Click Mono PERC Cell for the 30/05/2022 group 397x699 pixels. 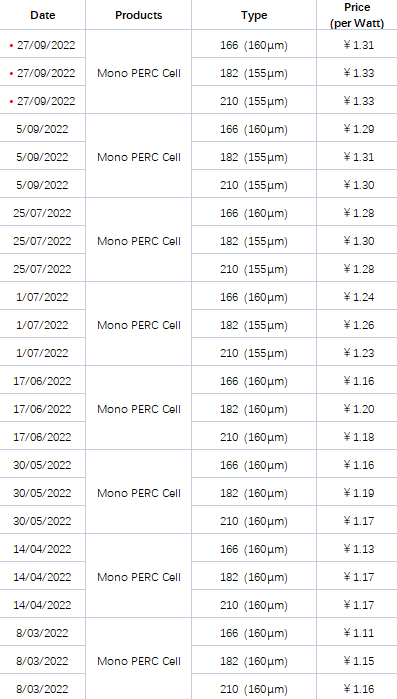click(x=139, y=493)
